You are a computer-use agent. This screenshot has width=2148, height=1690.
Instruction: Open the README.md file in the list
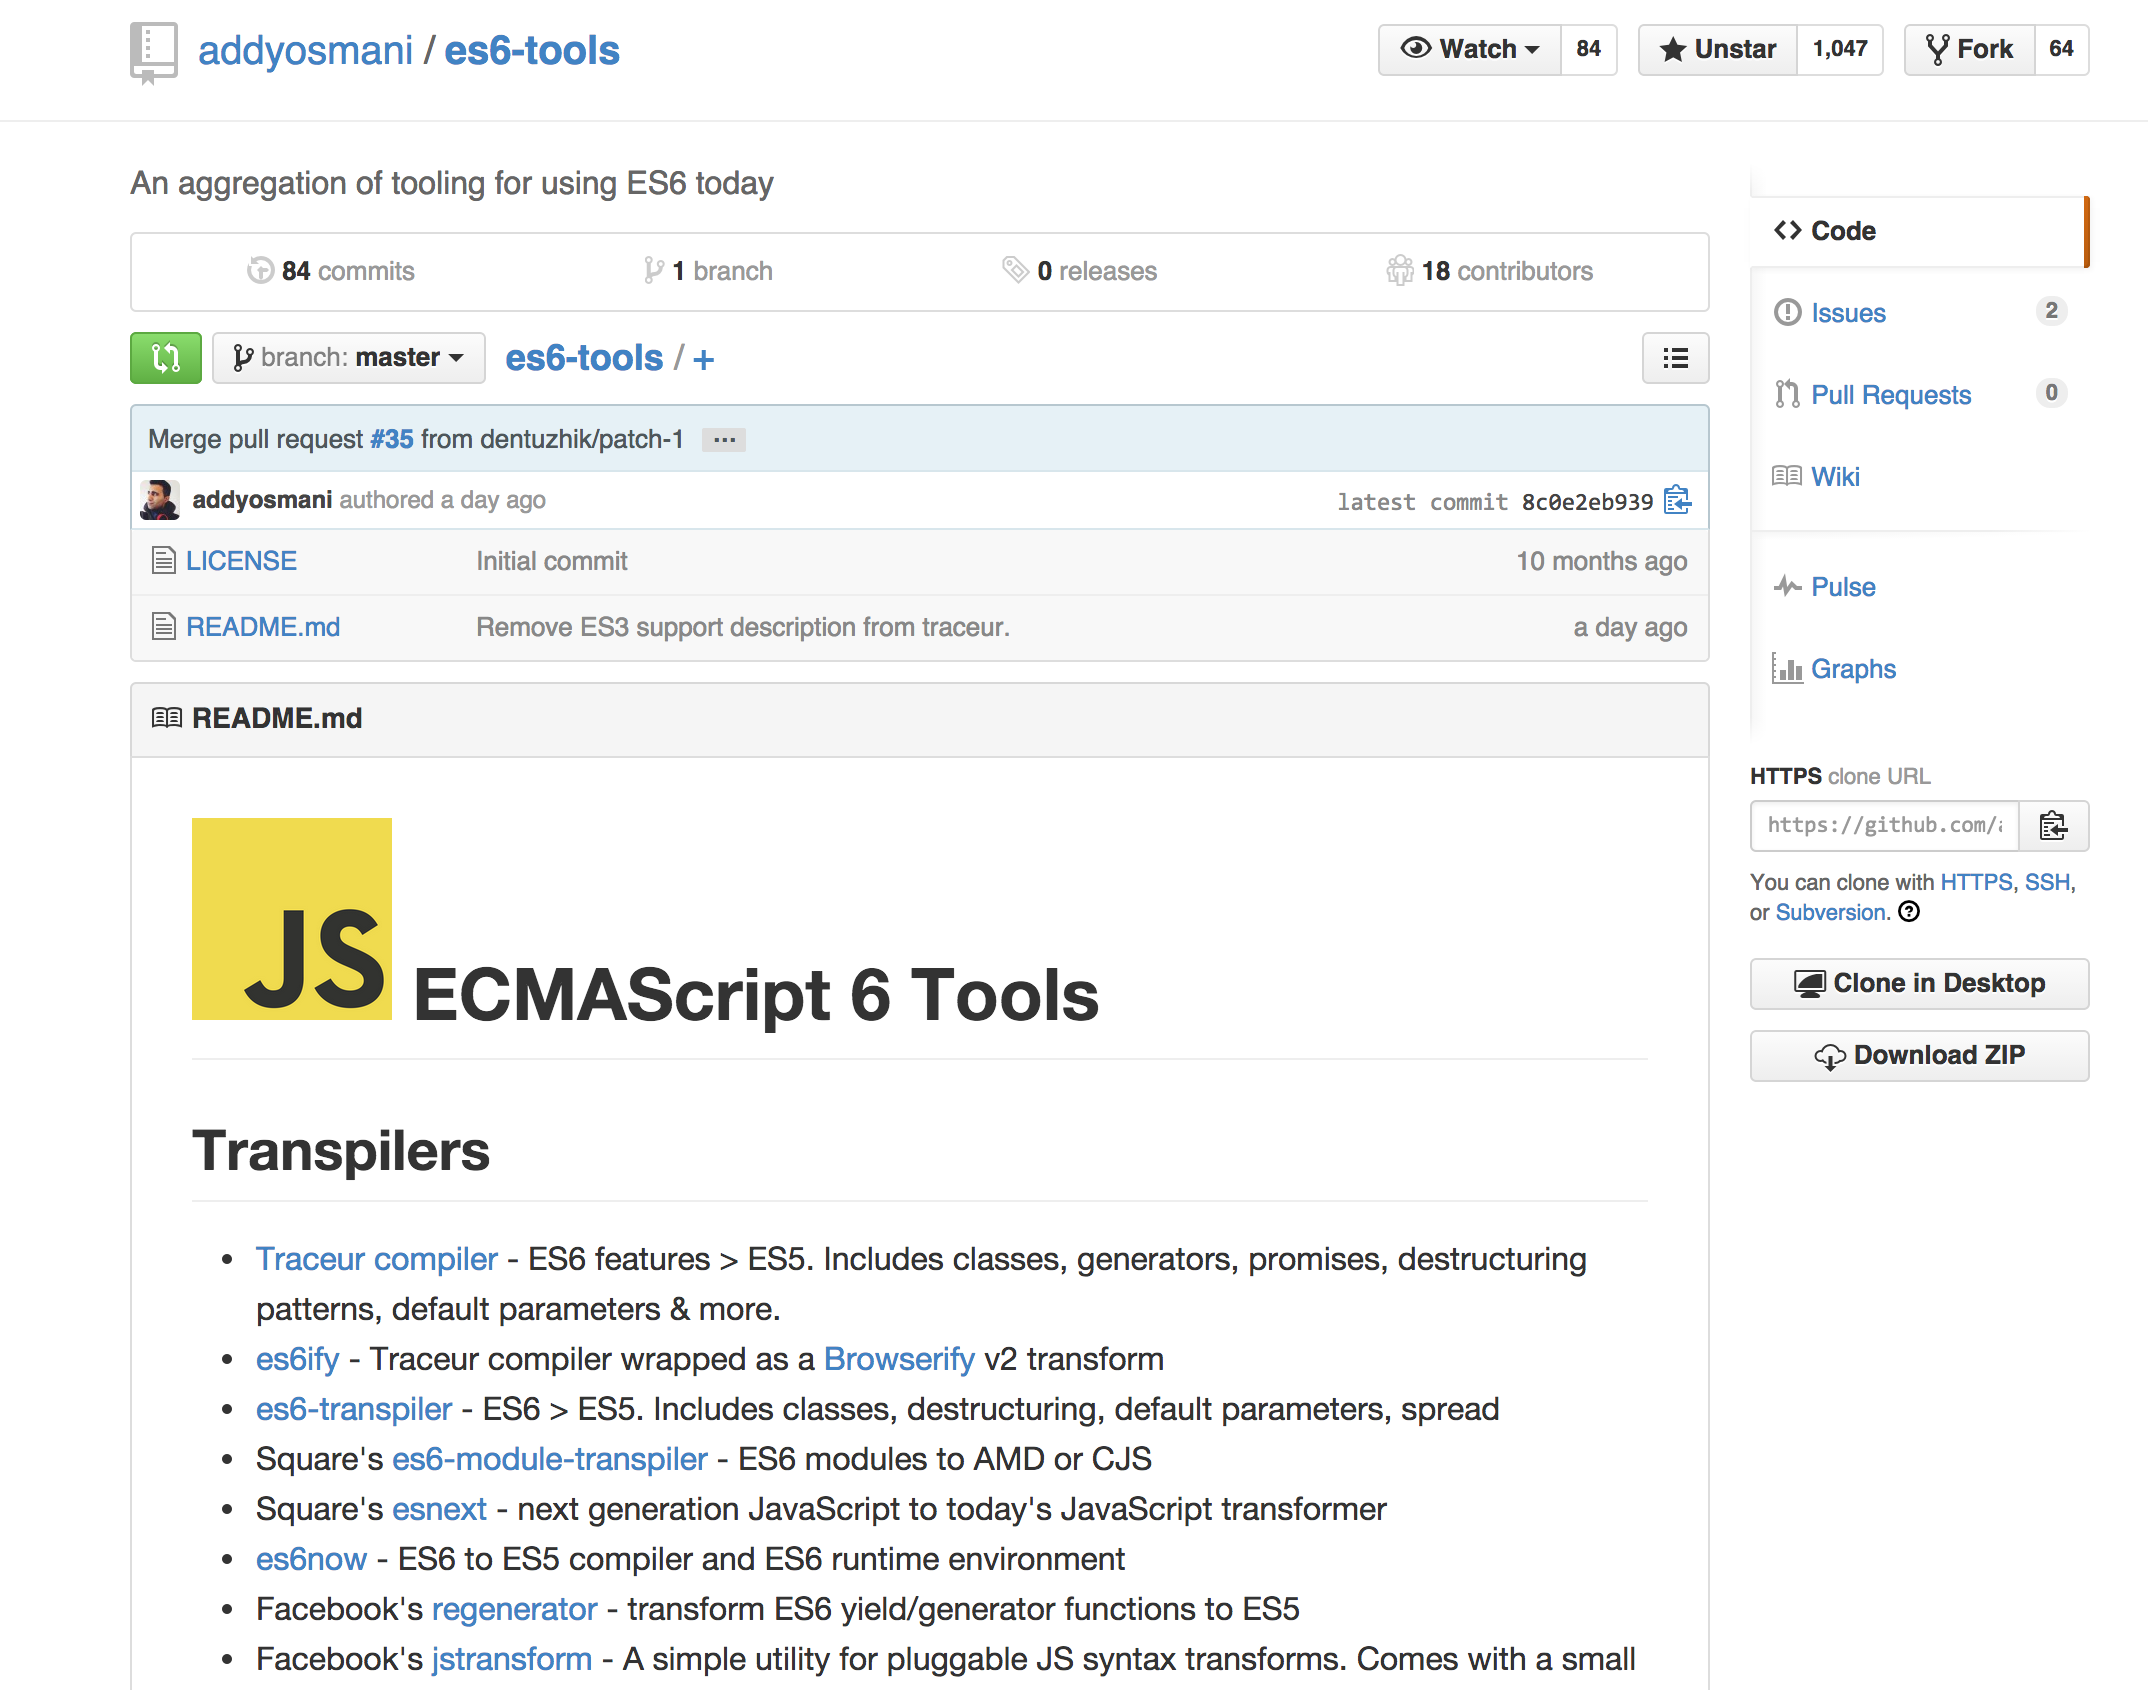point(263,627)
